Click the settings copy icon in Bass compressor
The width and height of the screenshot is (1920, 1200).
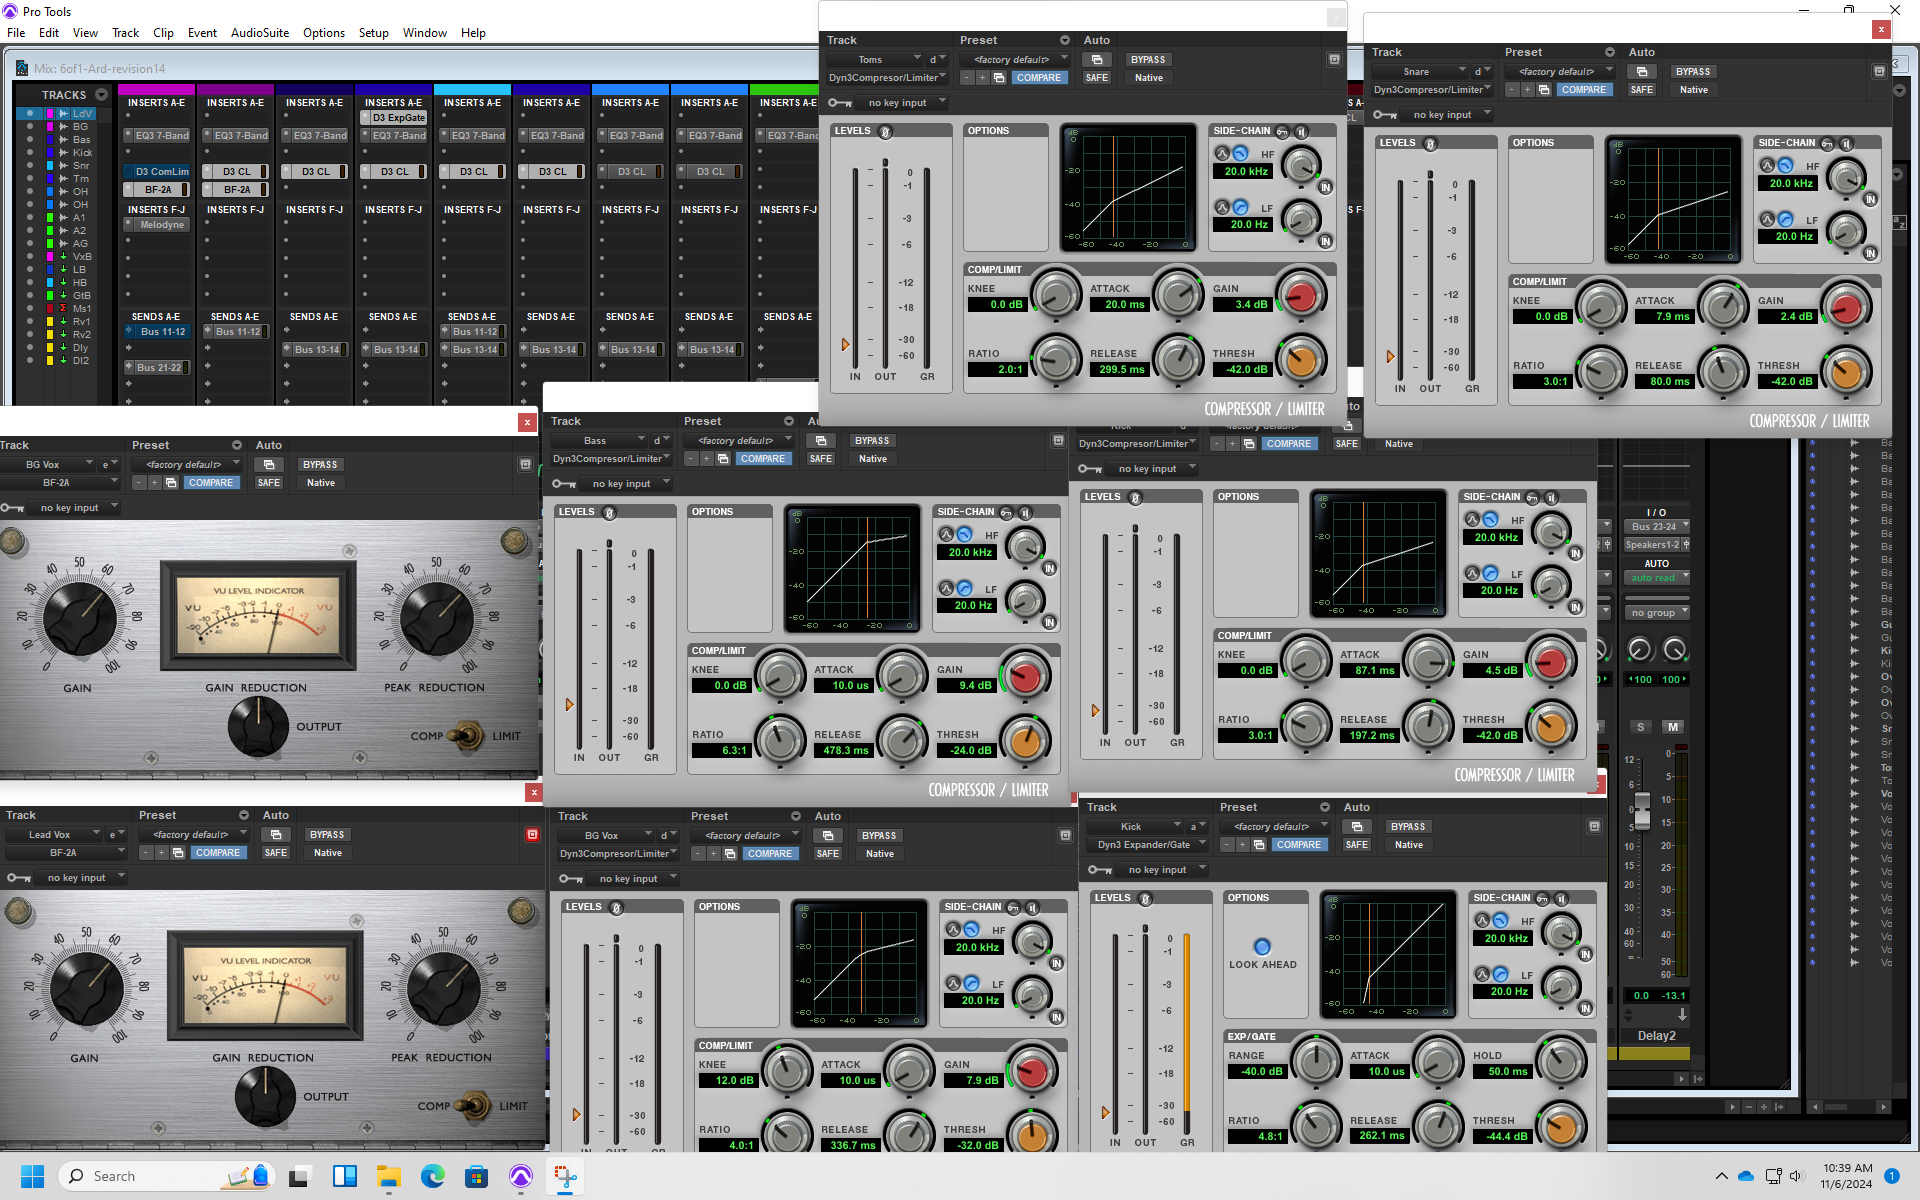click(723, 459)
